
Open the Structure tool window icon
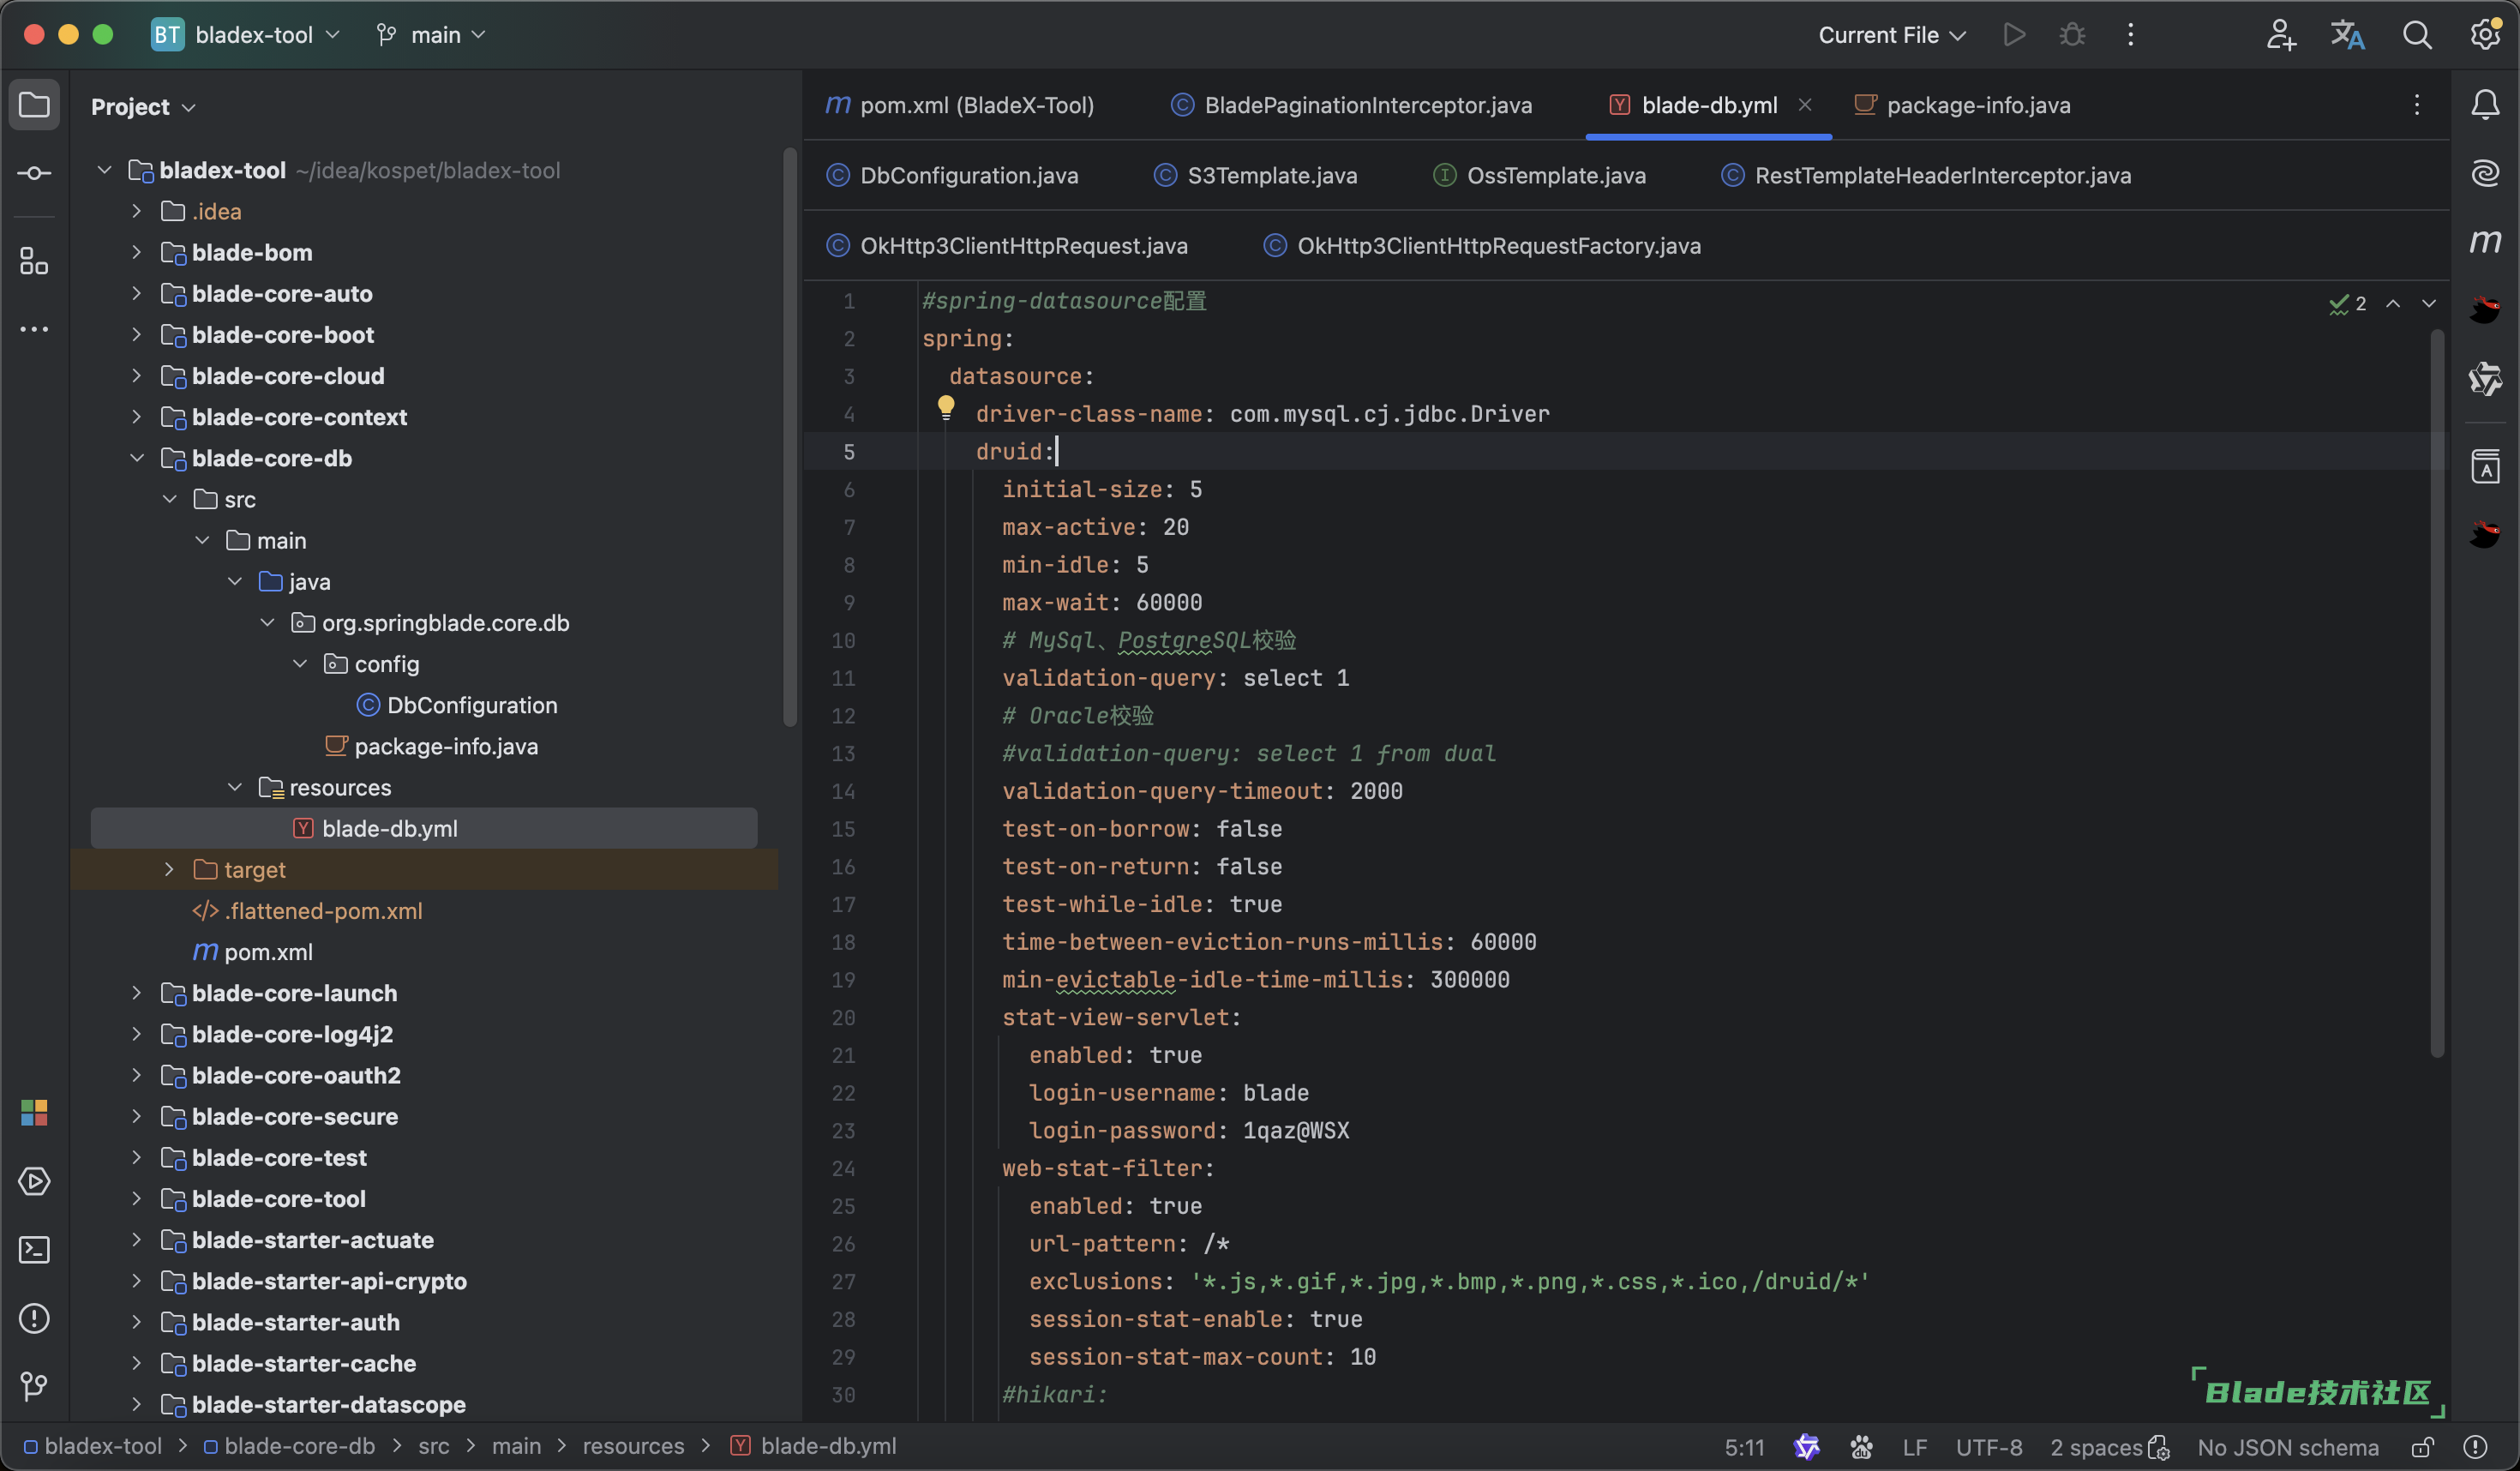(x=34, y=262)
